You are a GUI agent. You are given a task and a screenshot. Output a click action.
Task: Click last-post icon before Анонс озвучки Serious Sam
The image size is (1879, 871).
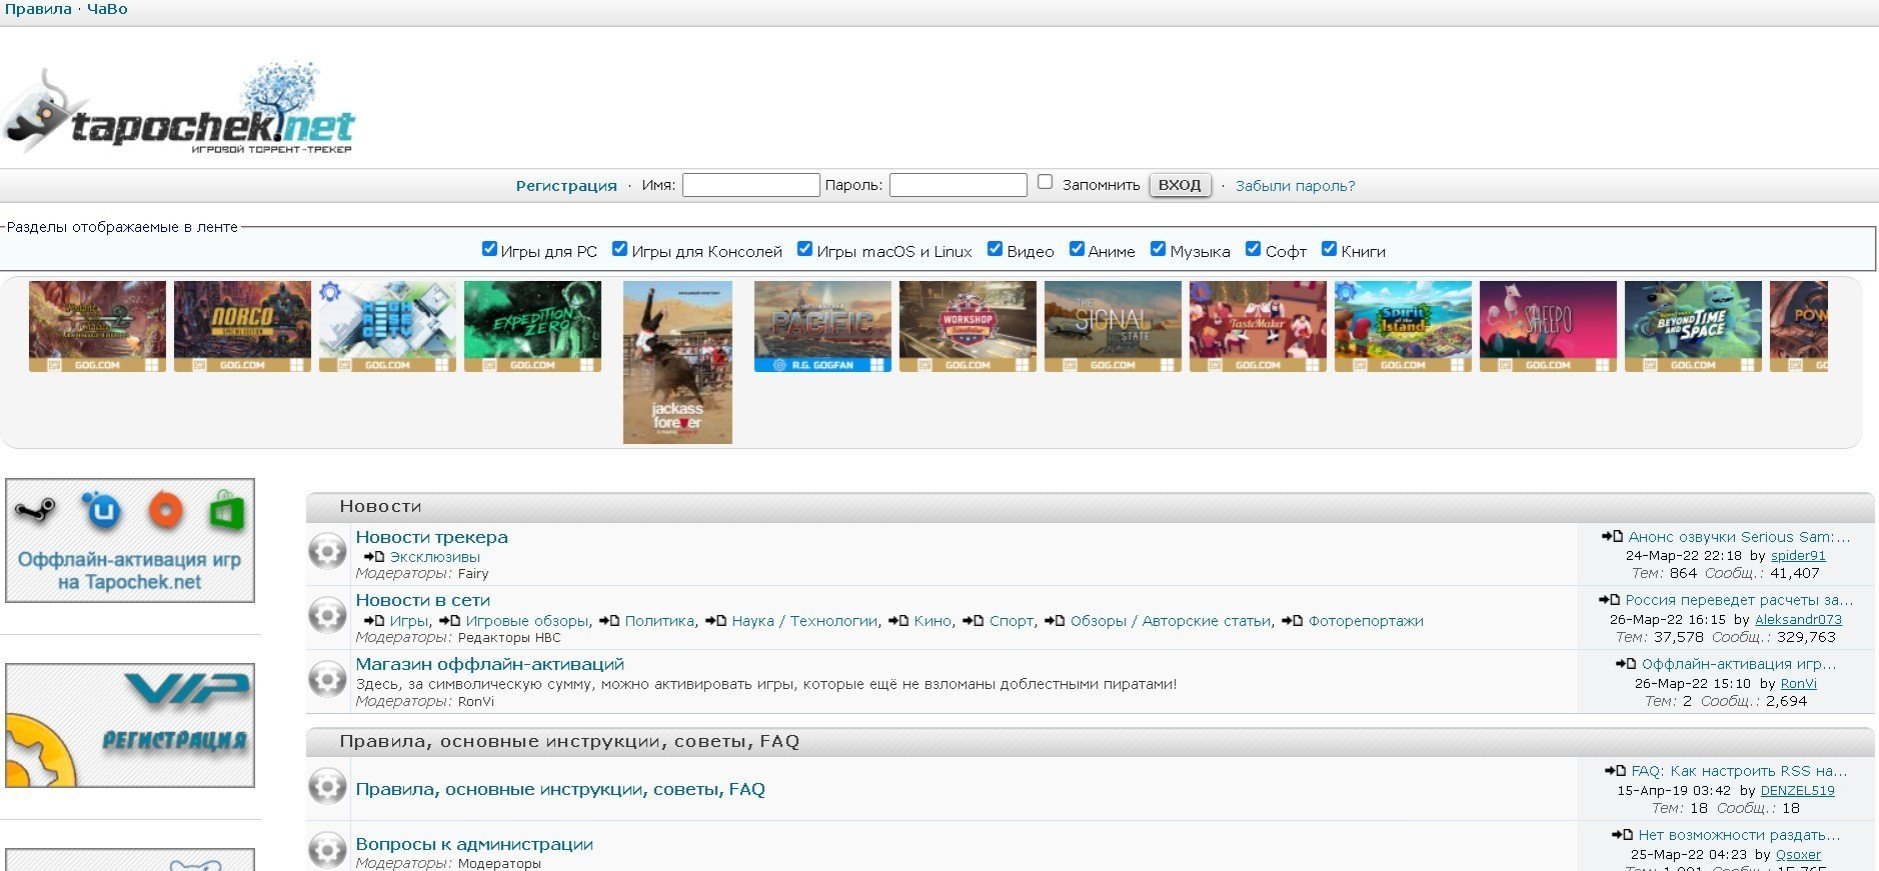pos(1612,537)
